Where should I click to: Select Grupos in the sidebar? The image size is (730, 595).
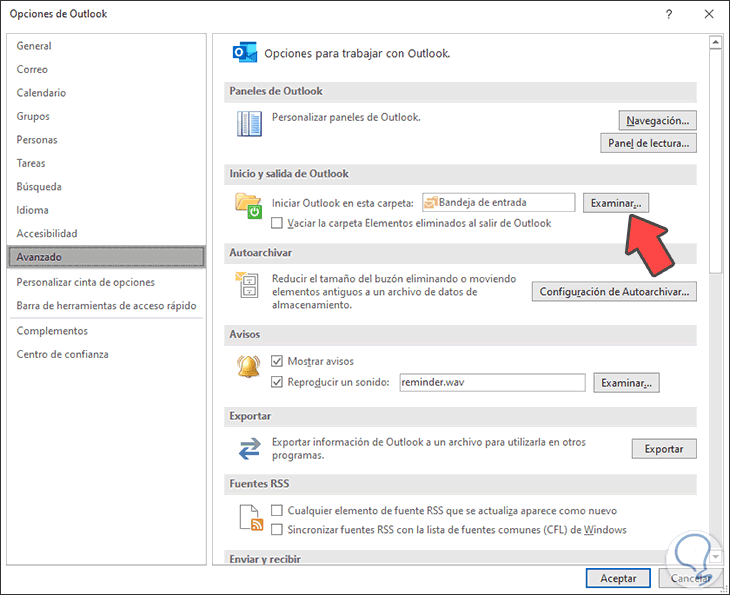(107, 116)
